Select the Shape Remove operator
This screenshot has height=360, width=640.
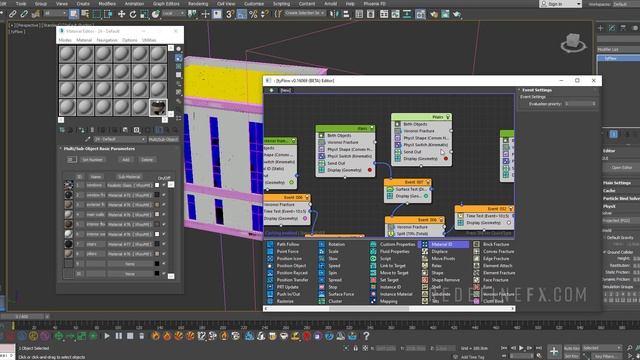(x=441, y=280)
